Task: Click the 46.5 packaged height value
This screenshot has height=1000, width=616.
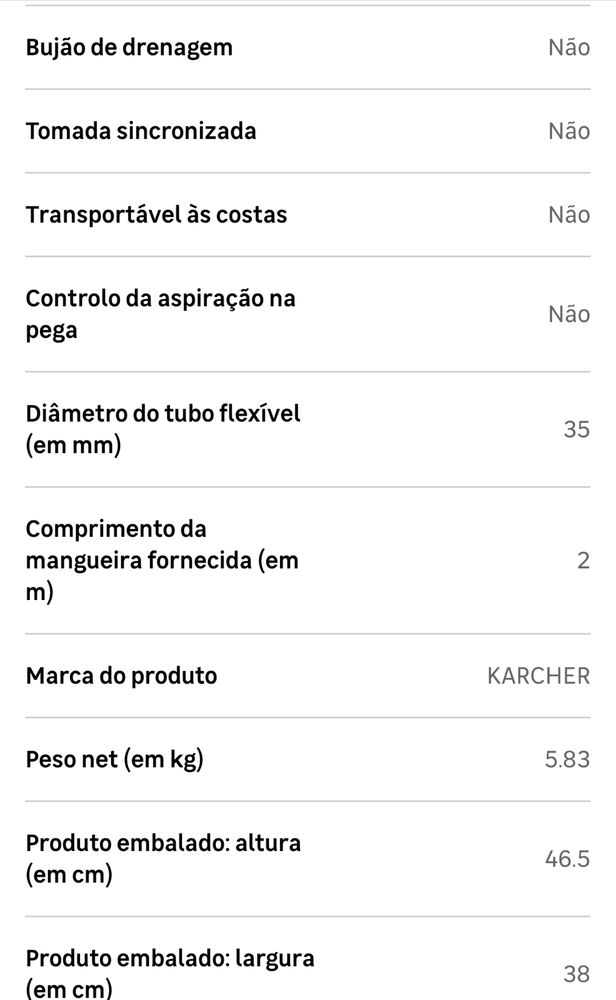Action: pos(567,859)
